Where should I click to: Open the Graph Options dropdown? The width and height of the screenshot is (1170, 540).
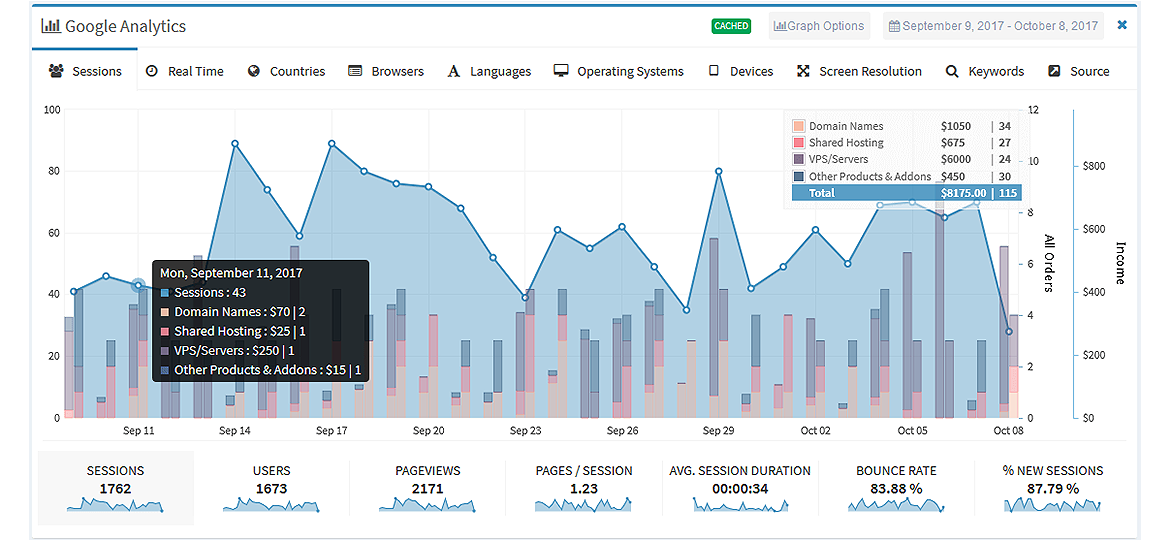(819, 25)
